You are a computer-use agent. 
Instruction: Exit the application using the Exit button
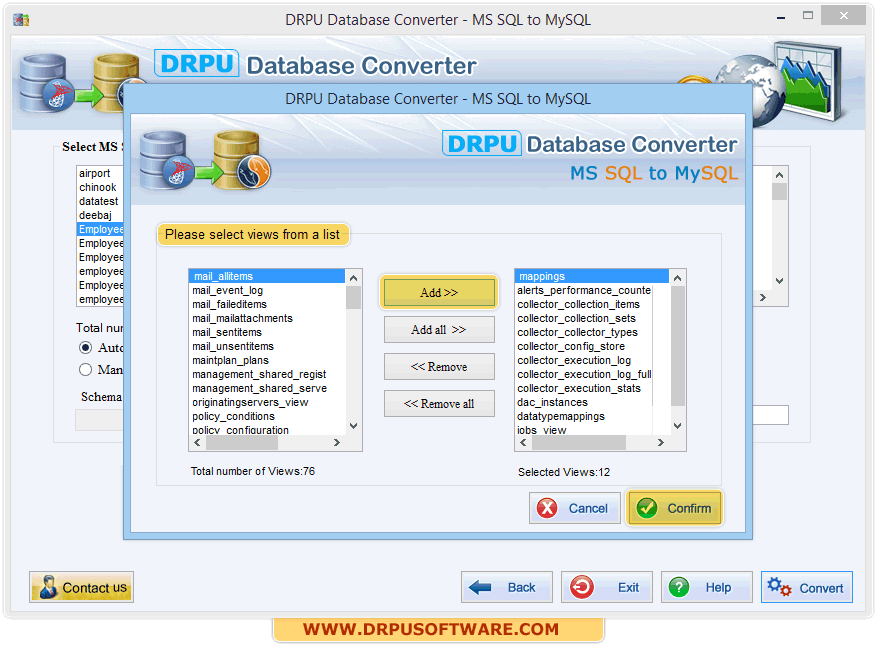click(607, 587)
